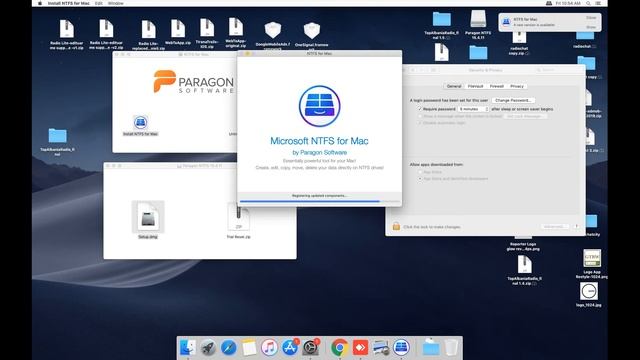Open GoogleMobileAds framework desktop item

273,31
